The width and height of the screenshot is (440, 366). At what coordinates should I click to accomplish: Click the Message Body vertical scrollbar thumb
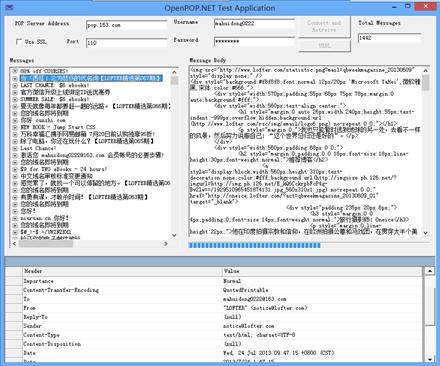tap(425, 83)
